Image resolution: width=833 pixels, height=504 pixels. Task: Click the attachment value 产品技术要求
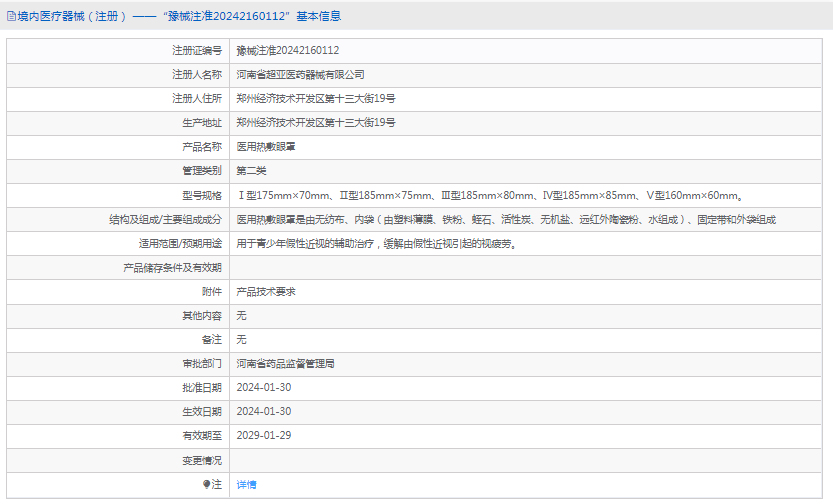(265, 292)
